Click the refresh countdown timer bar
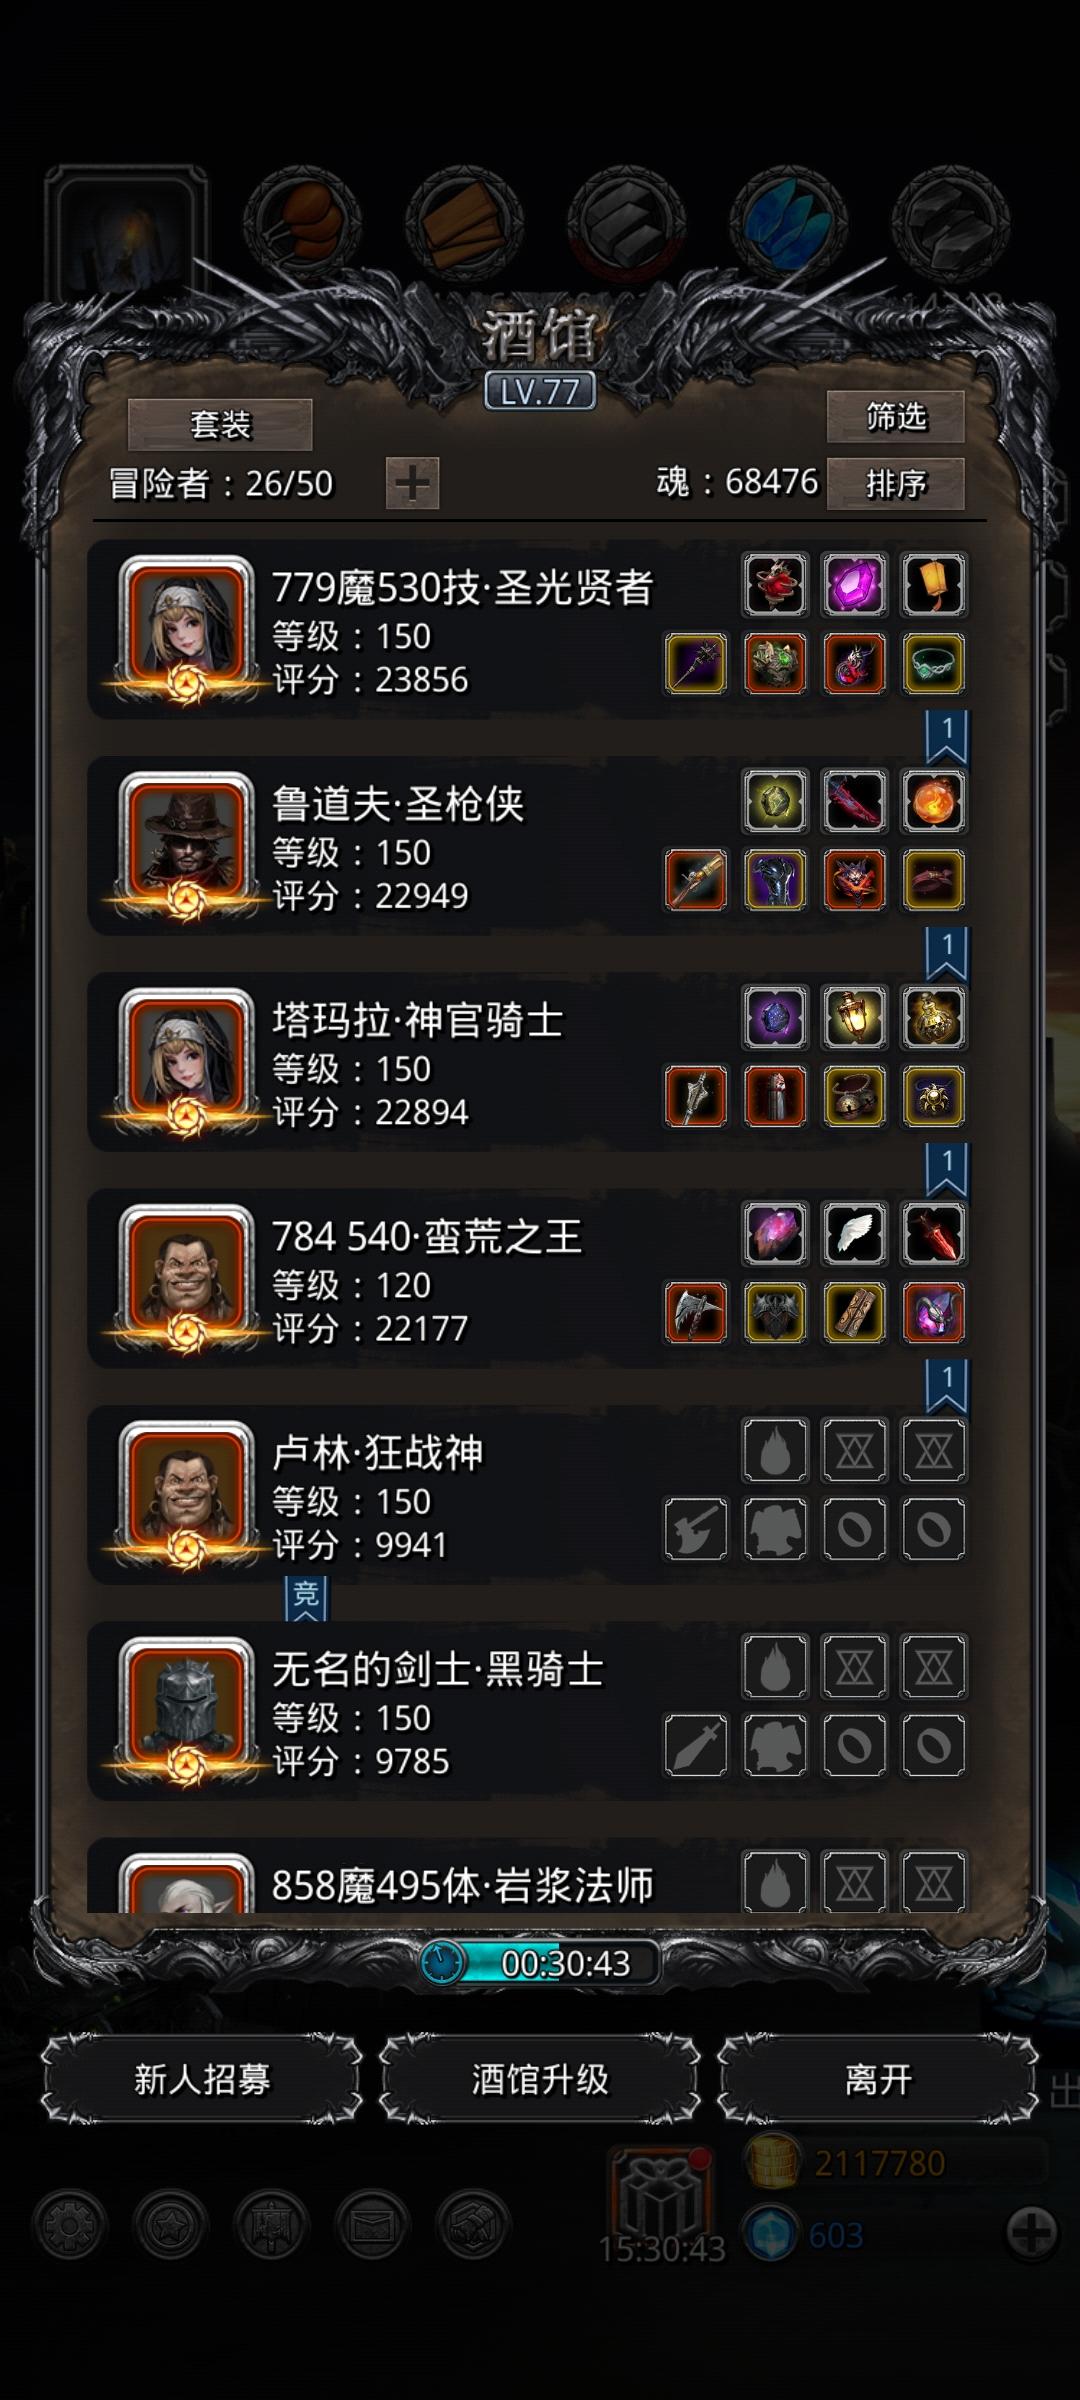The height and width of the screenshot is (2400, 1080). pyautogui.click(x=540, y=1963)
